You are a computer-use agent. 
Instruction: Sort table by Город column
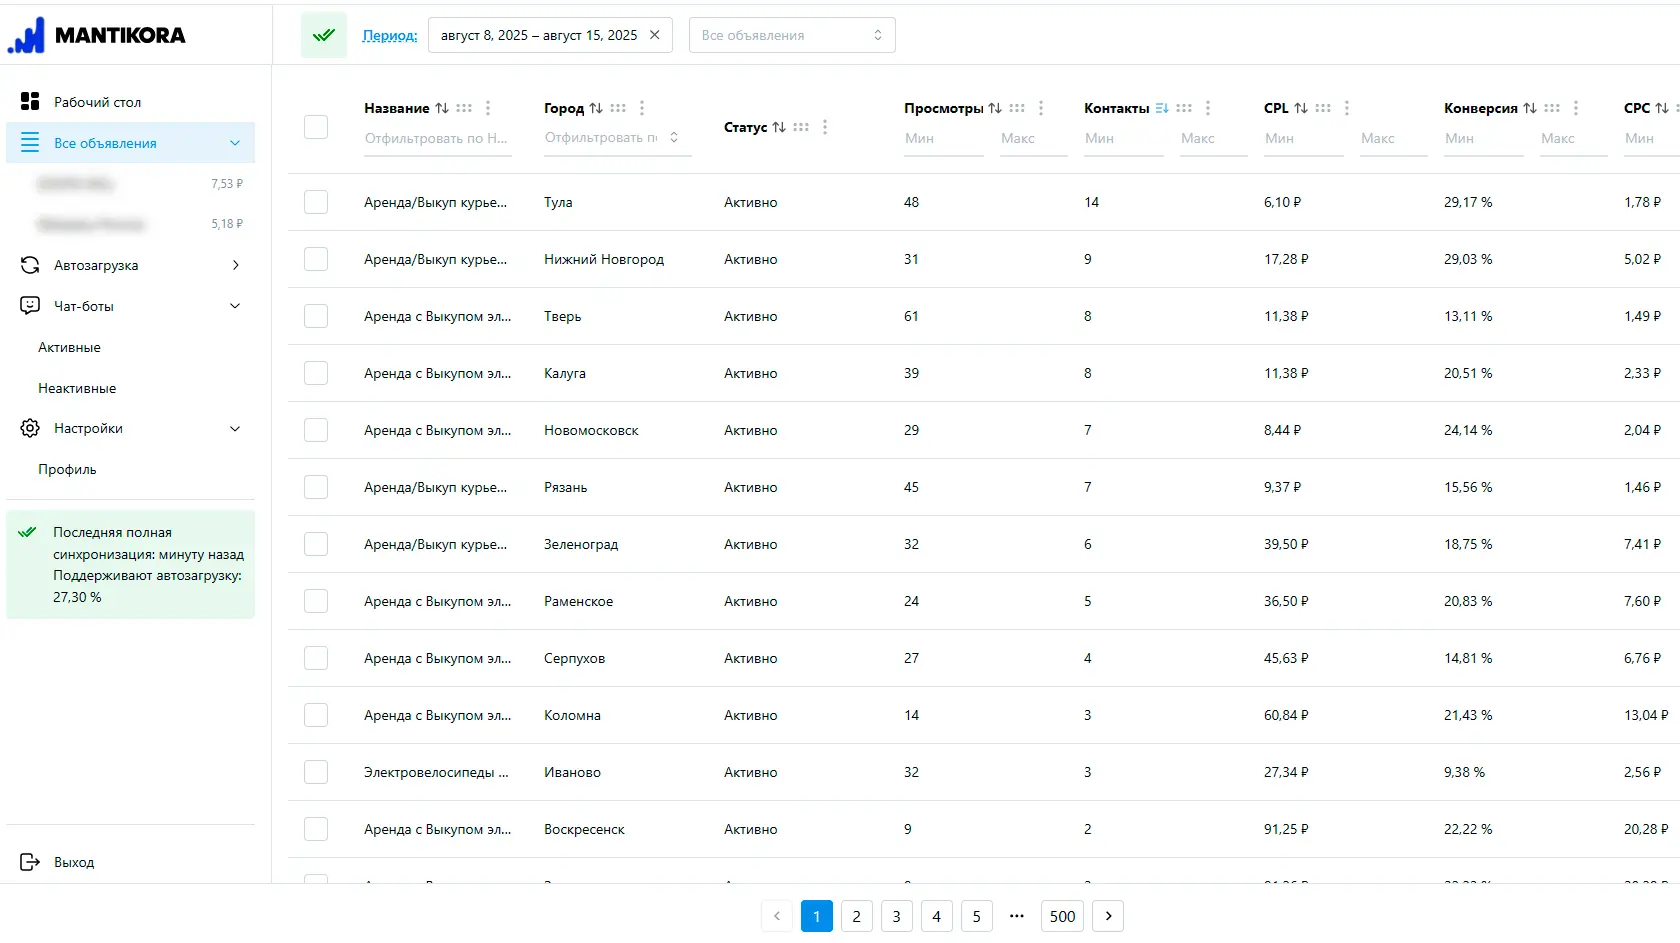[596, 108]
